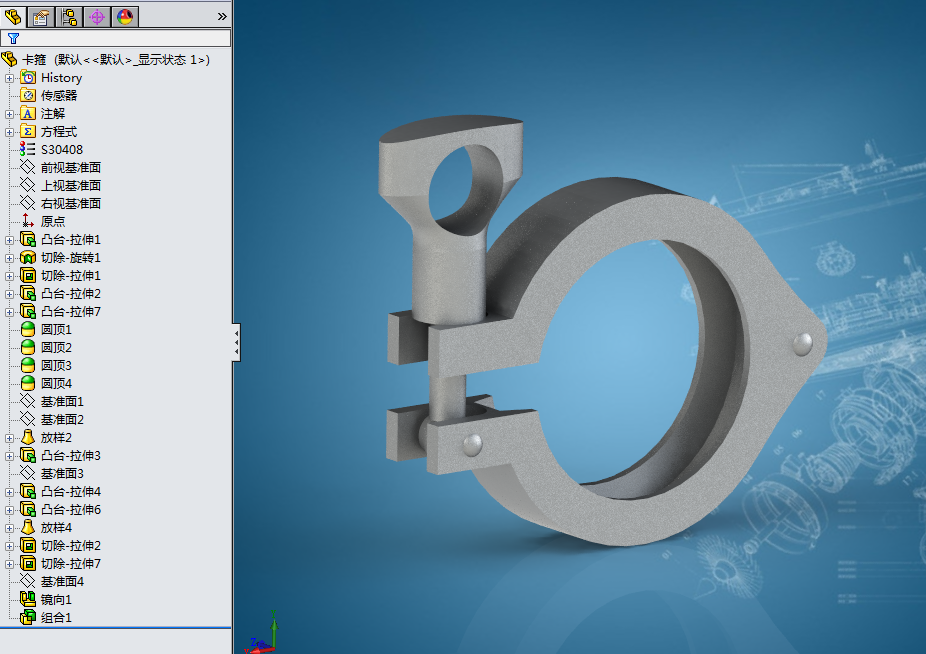This screenshot has width=926, height=654.
Task: Click the 传感器 sensors folder icon
Action: point(28,95)
